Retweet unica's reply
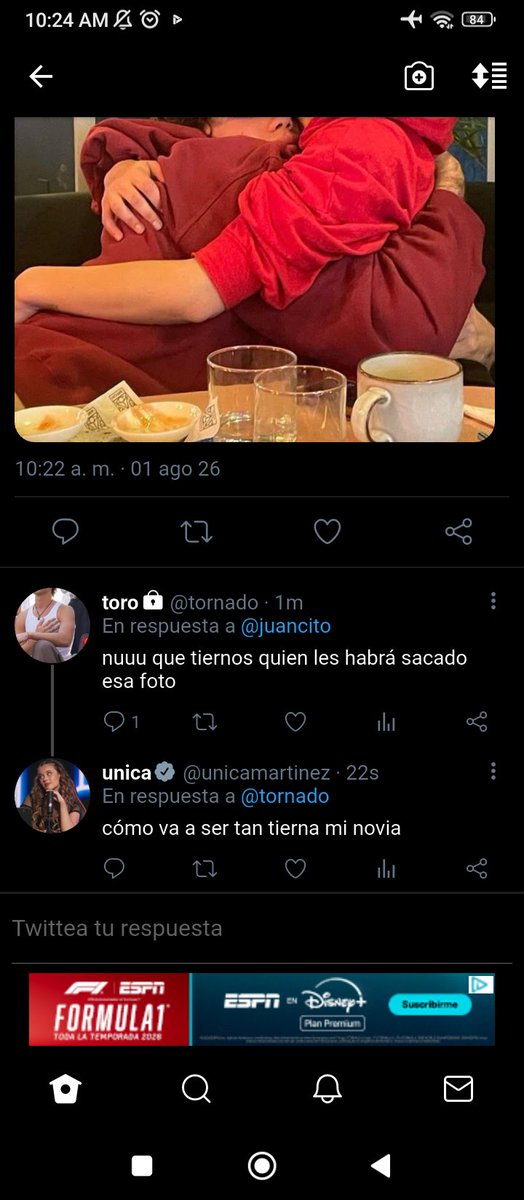 (204, 868)
